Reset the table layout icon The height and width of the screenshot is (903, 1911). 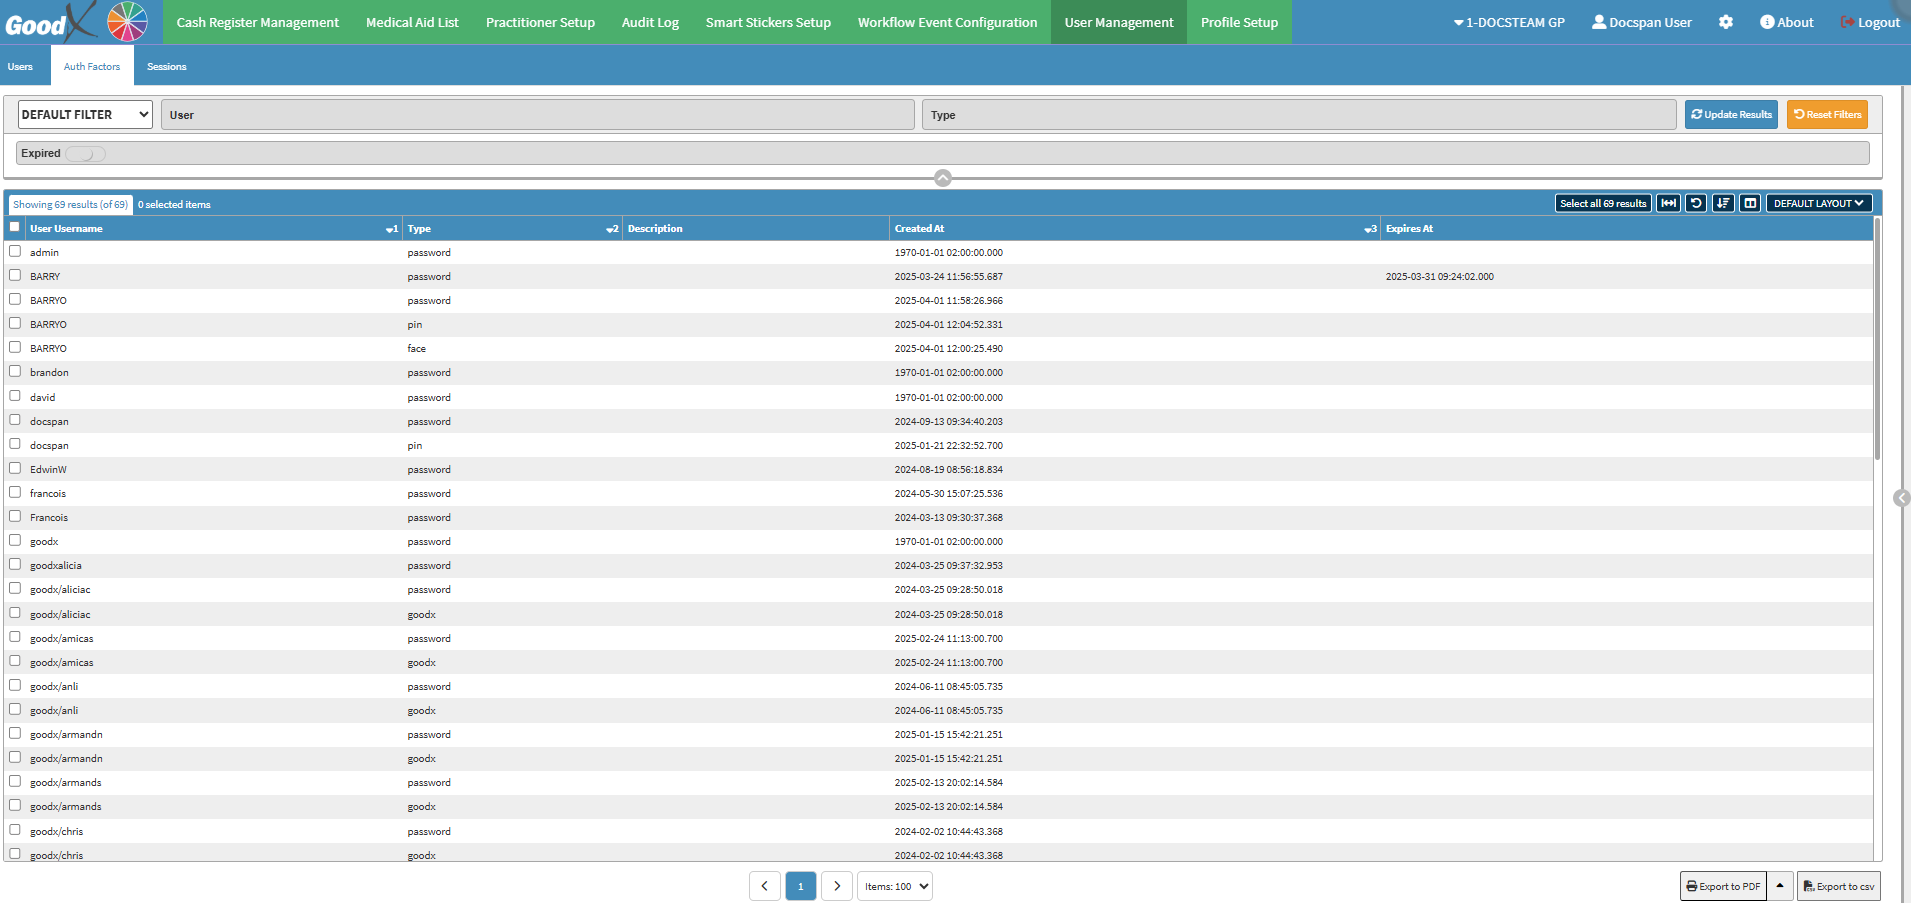pyautogui.click(x=1696, y=203)
